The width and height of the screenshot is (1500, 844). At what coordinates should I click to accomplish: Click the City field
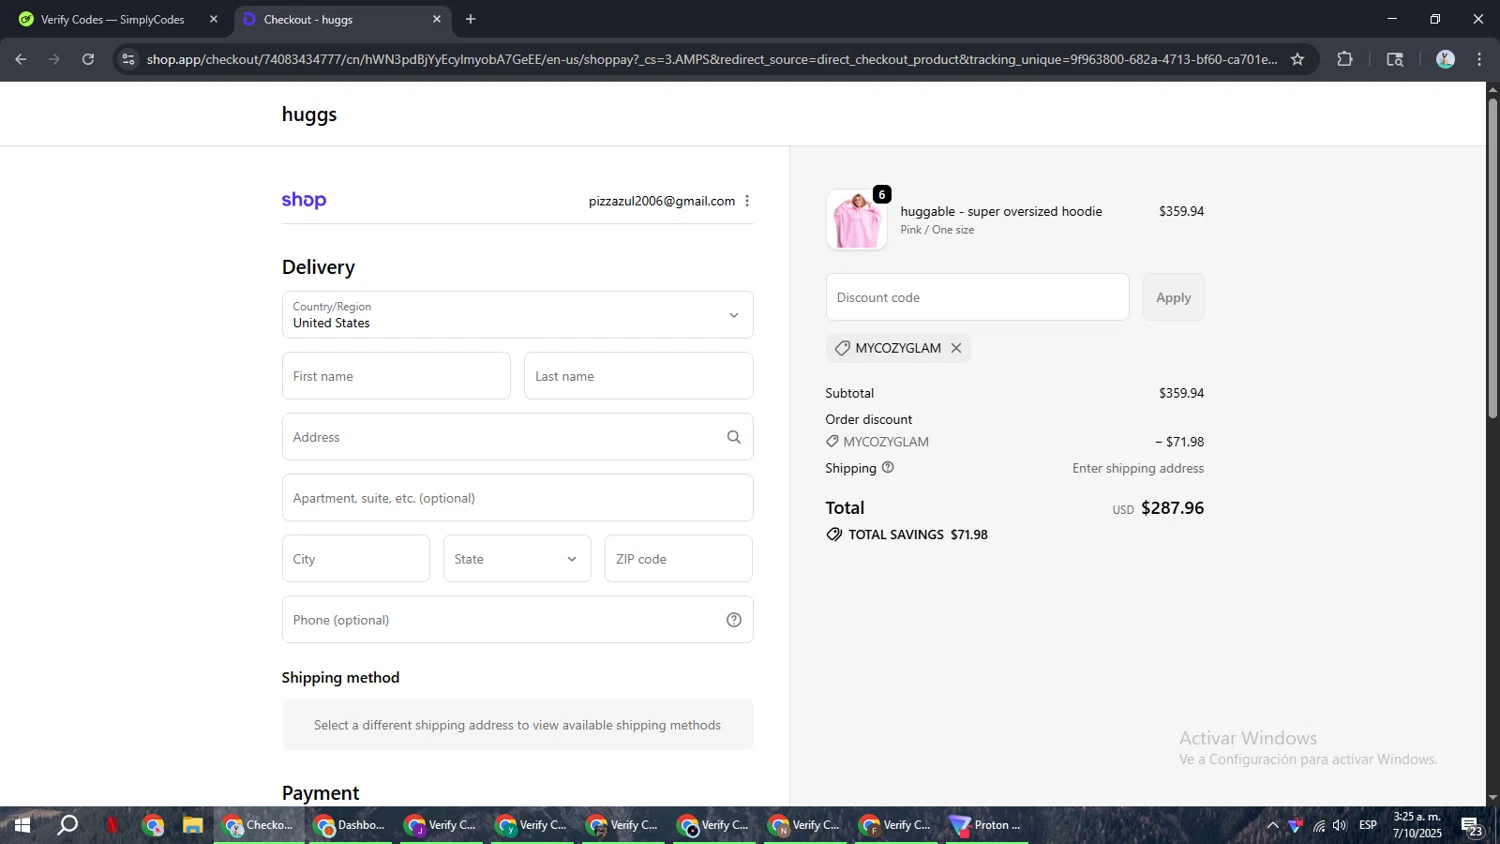coord(355,559)
